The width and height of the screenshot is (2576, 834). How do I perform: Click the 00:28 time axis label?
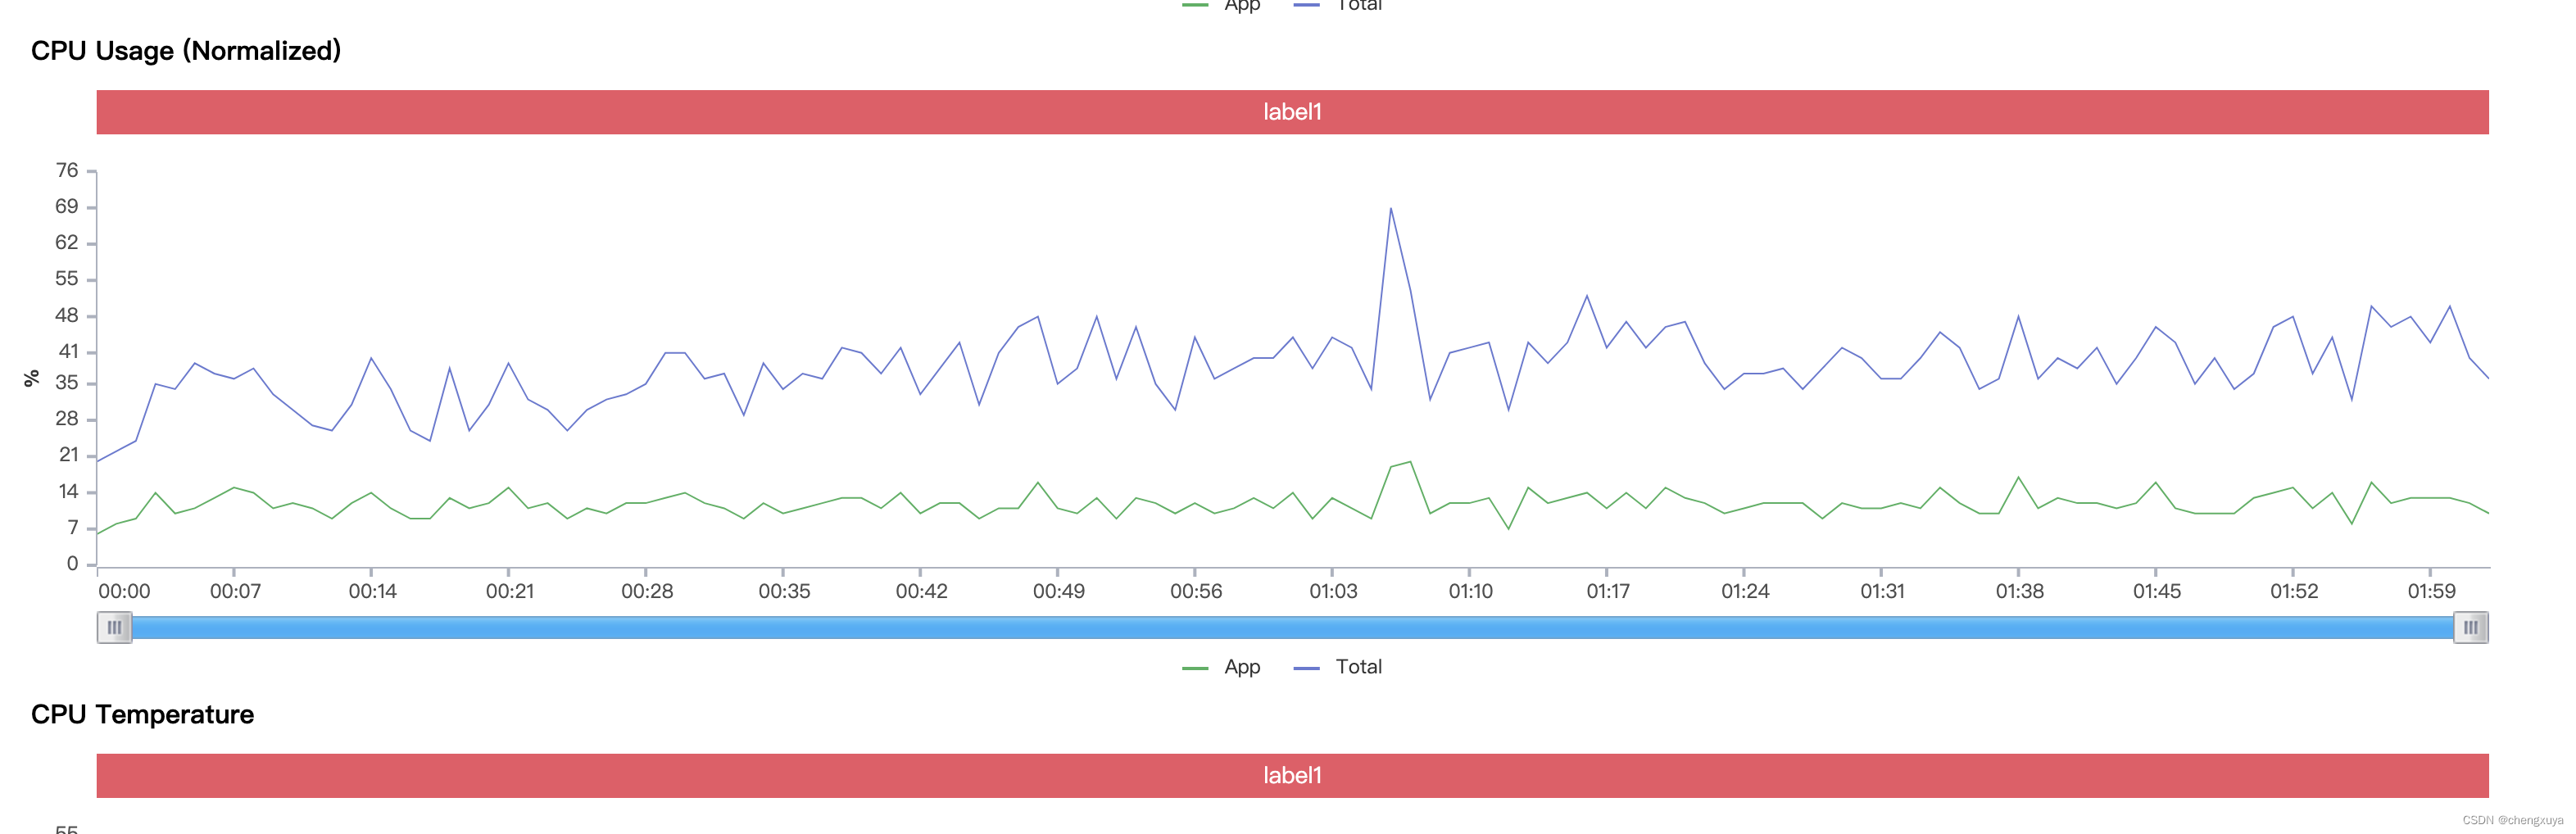pos(647,591)
